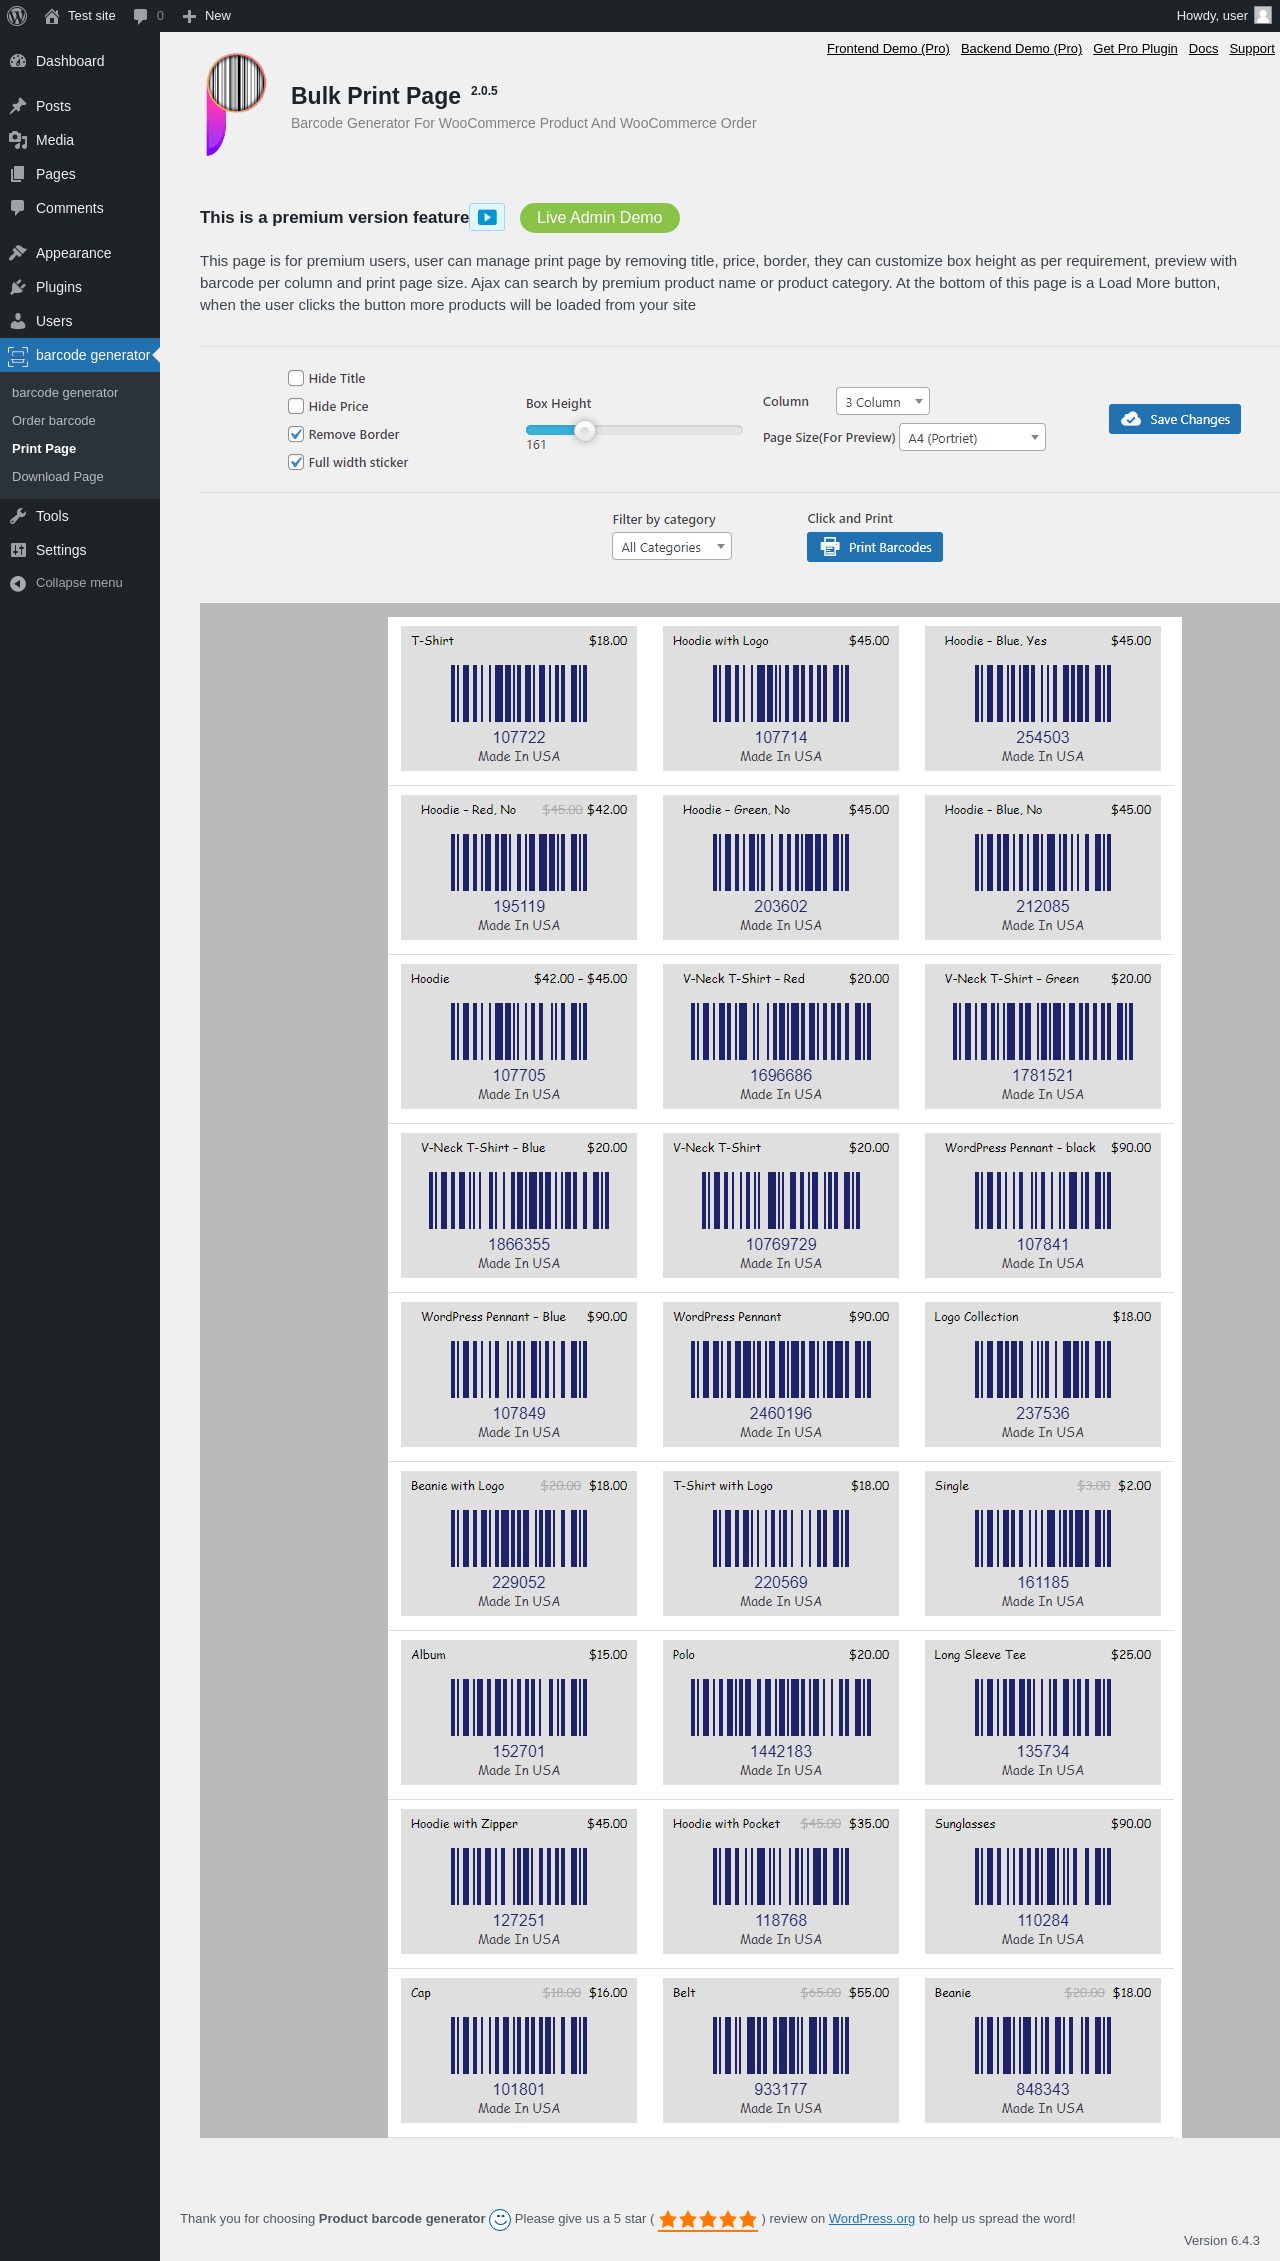Image resolution: width=1280 pixels, height=2261 pixels.
Task: Click the five star rating icons
Action: (707, 2219)
